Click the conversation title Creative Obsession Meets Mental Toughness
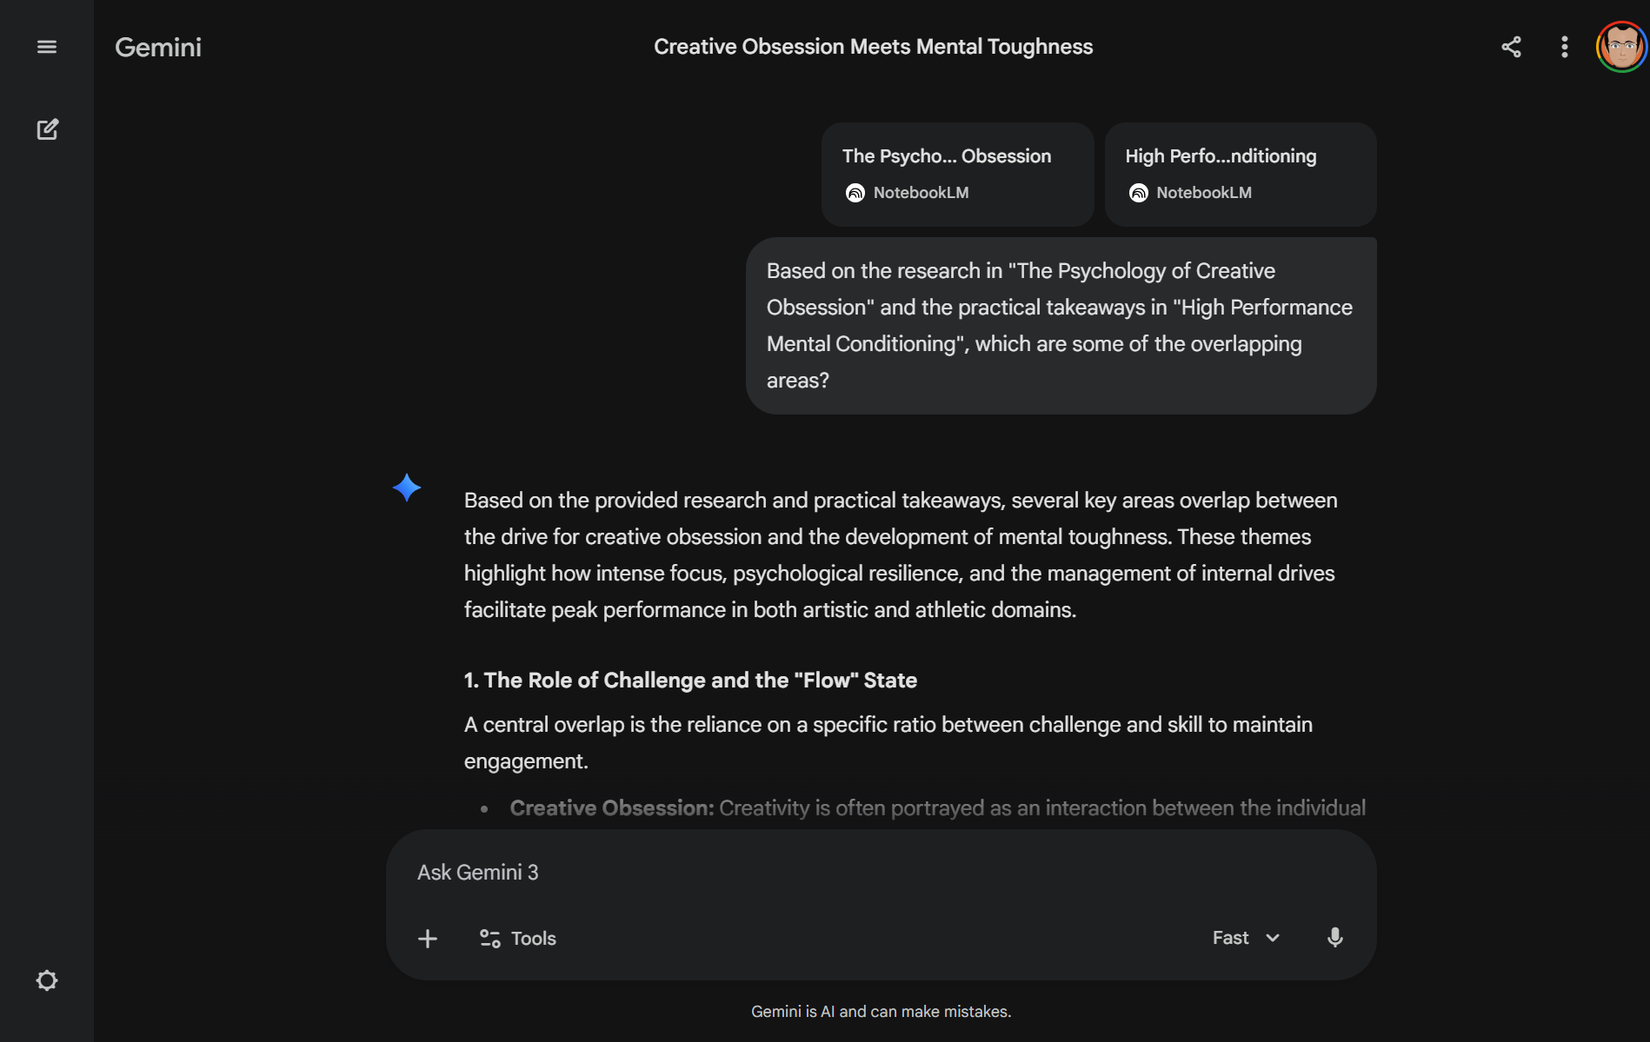1650x1042 pixels. pos(873,47)
